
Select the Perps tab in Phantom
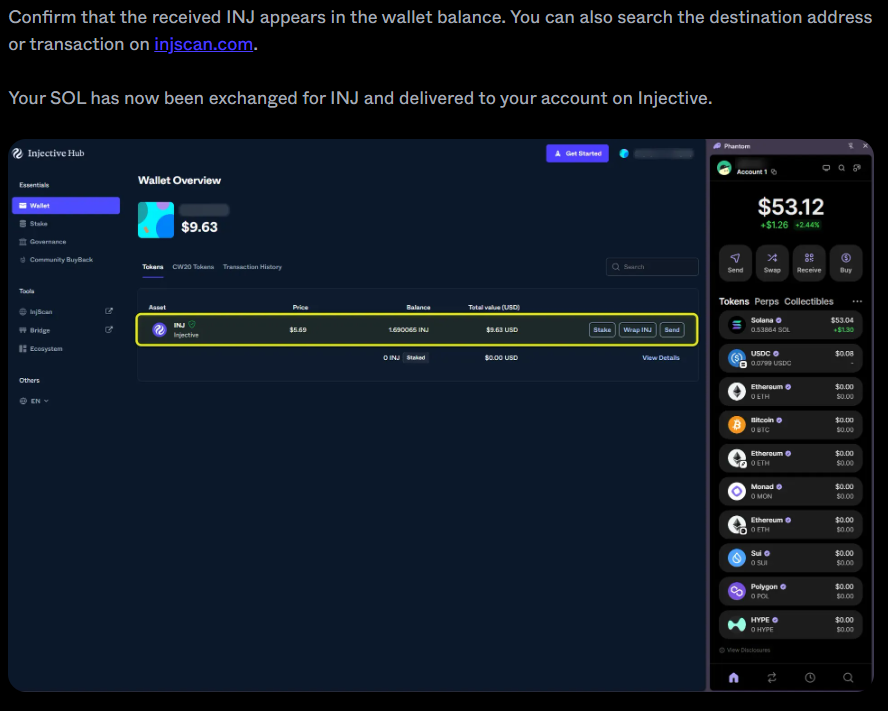[x=766, y=301]
